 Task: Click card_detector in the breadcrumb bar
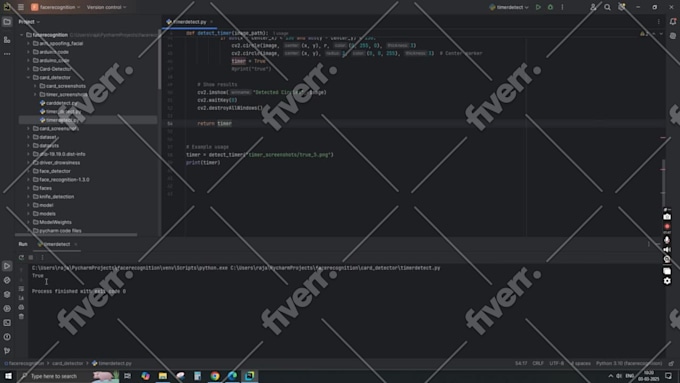(67, 363)
